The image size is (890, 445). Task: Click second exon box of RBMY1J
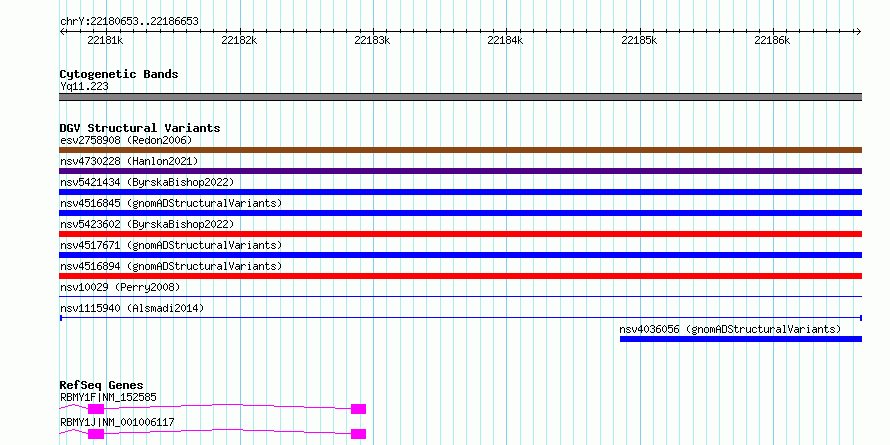(x=359, y=434)
